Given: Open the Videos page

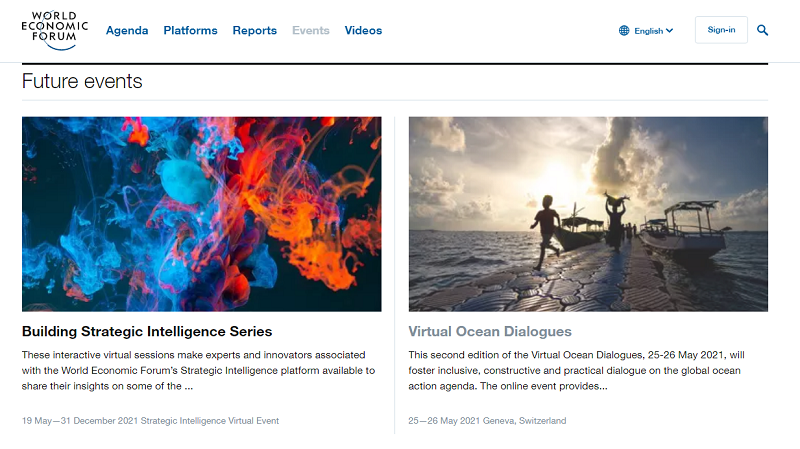Looking at the screenshot, I should (363, 30).
